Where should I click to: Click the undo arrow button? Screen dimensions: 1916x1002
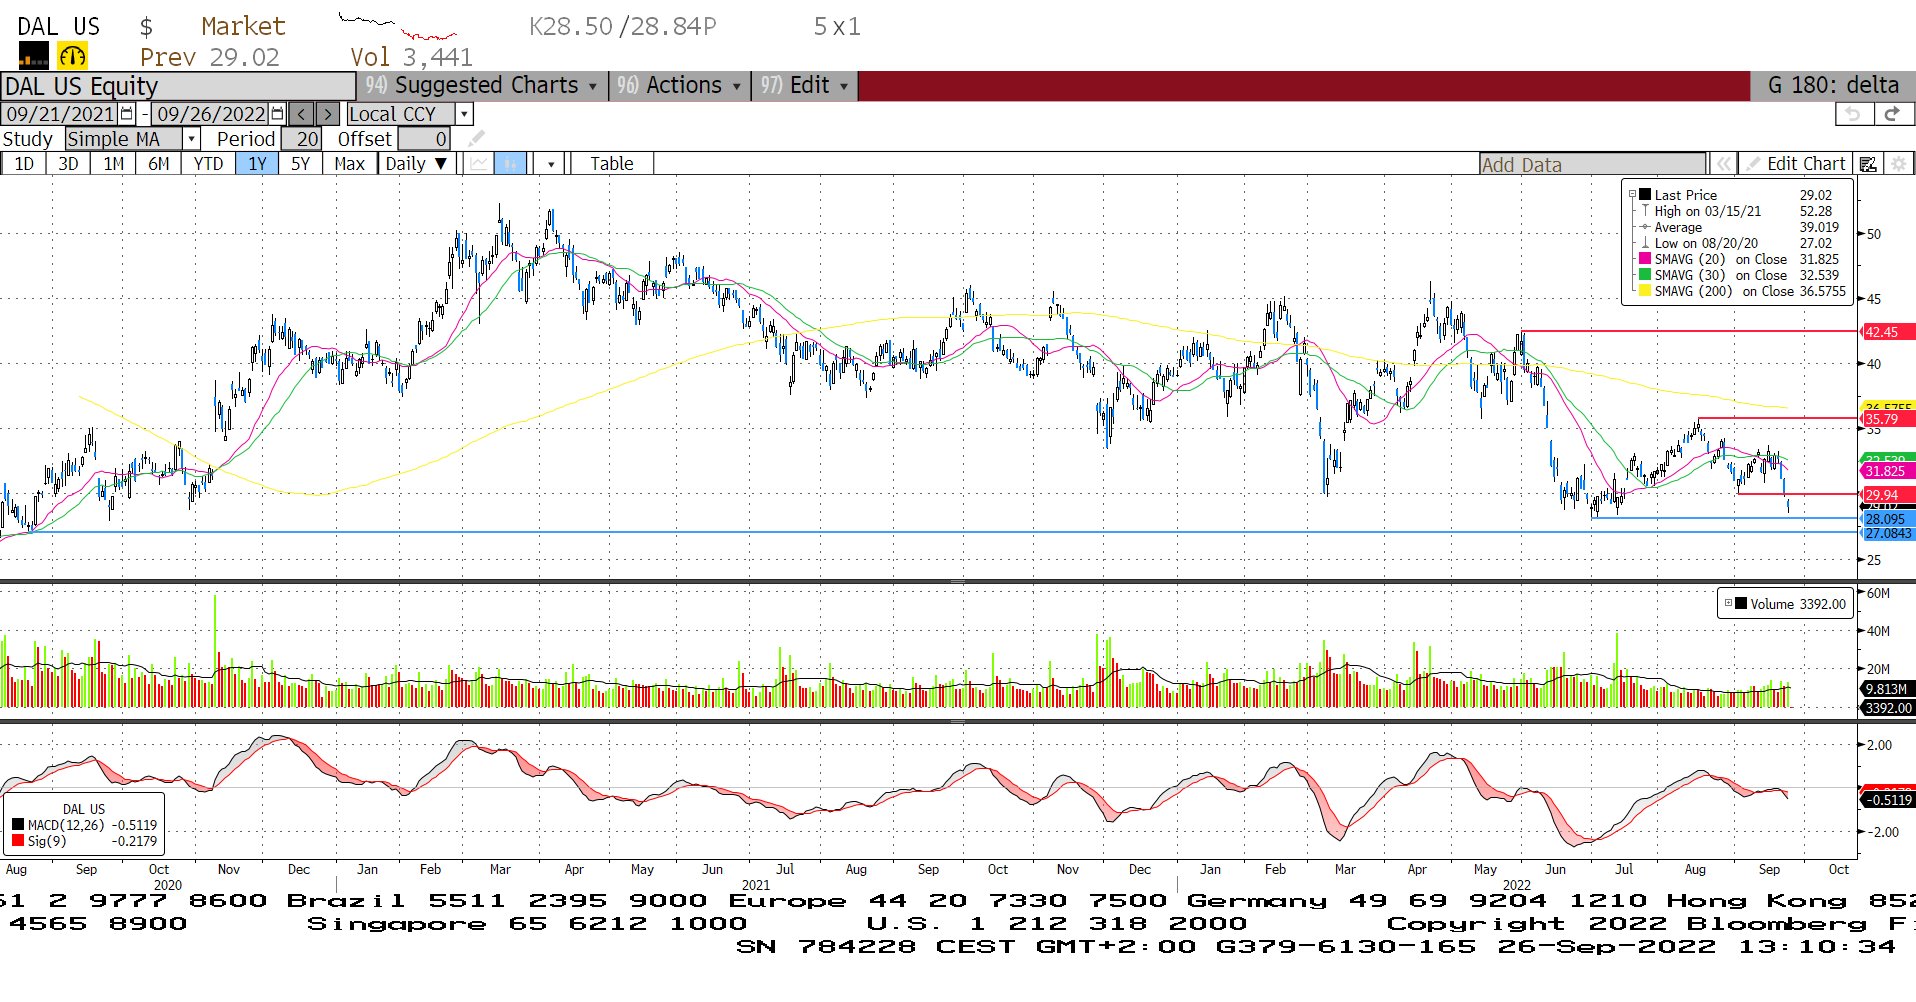(x=1853, y=114)
